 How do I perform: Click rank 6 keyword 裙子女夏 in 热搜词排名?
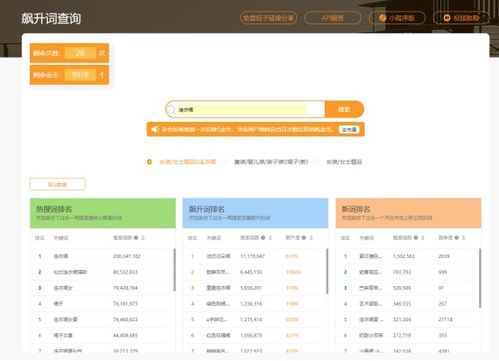(x=63, y=335)
